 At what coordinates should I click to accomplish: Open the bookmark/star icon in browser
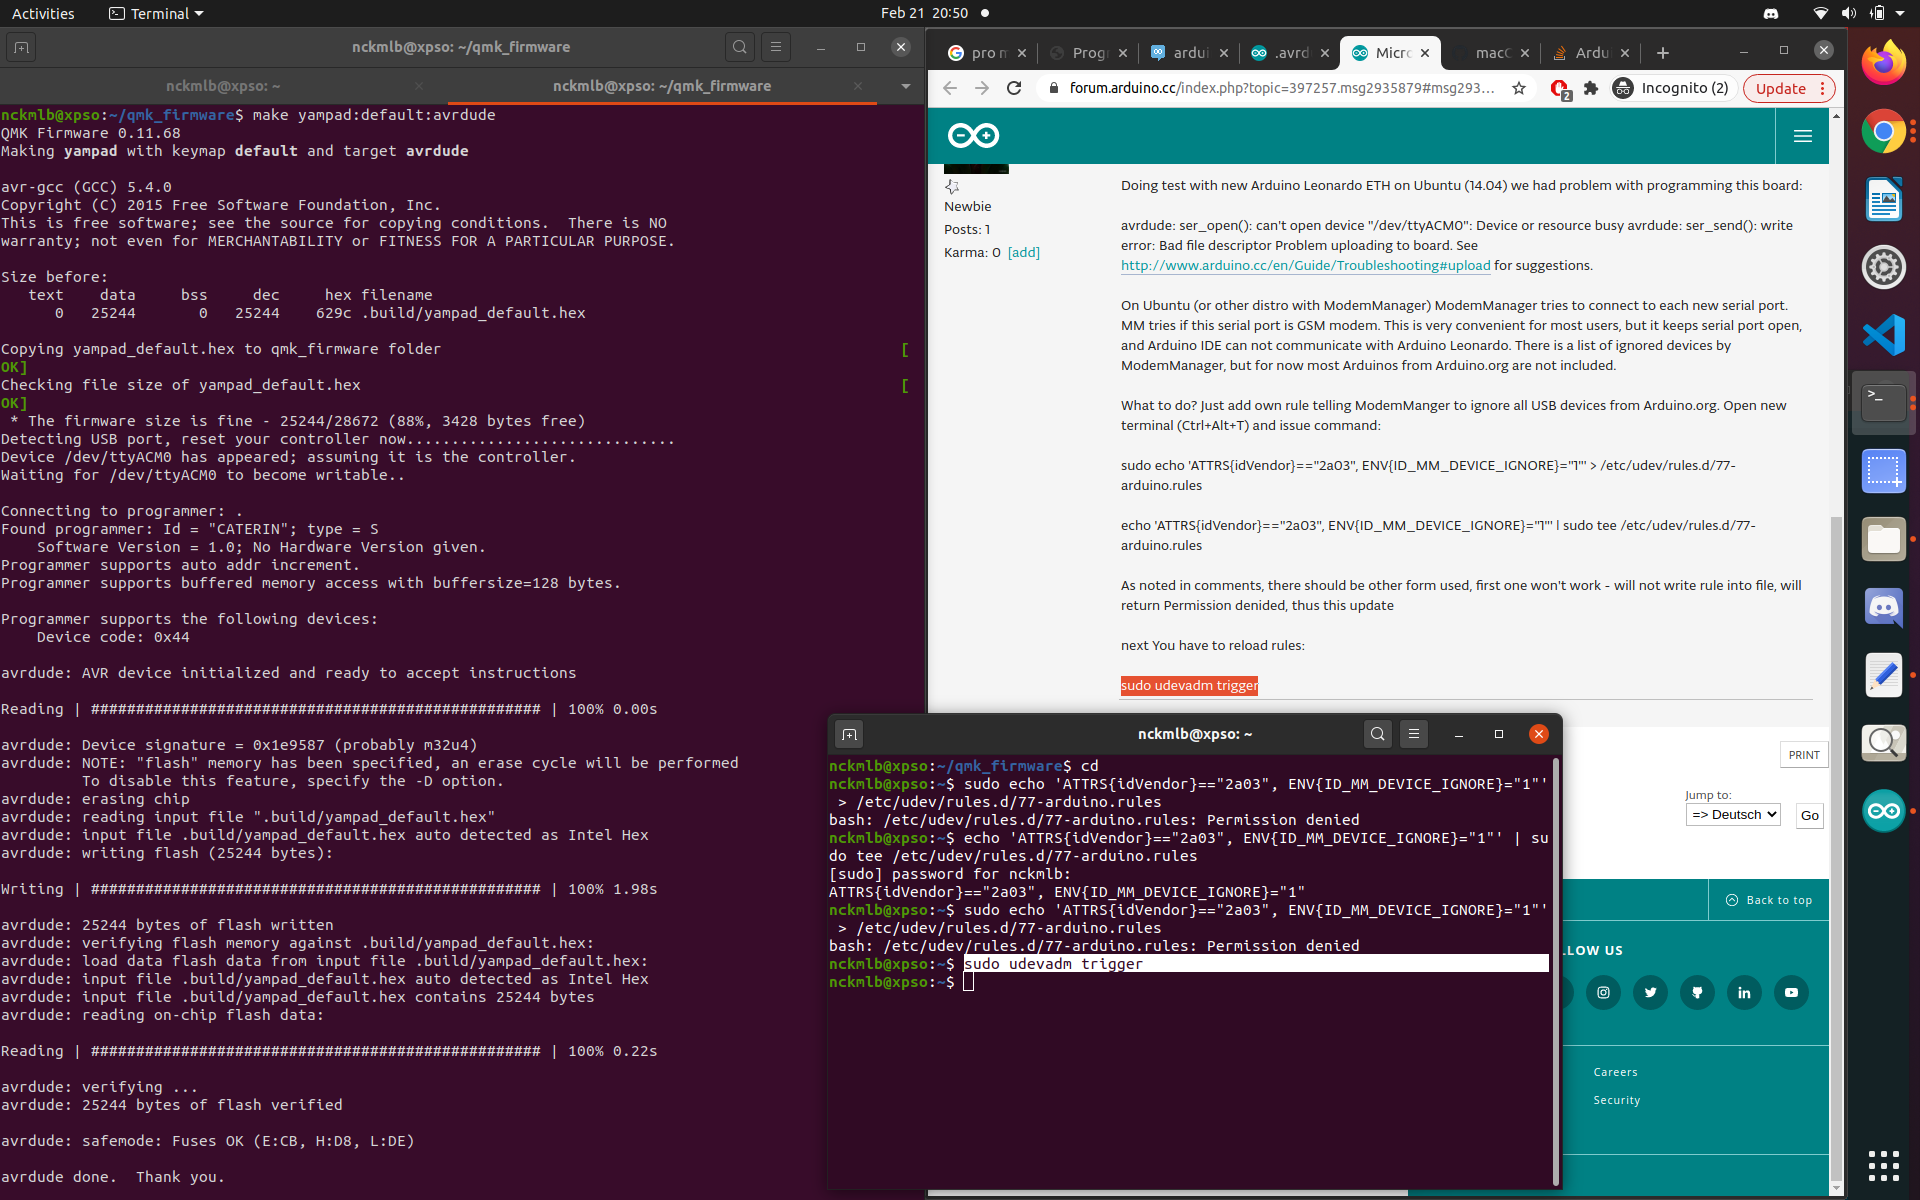[1519, 88]
